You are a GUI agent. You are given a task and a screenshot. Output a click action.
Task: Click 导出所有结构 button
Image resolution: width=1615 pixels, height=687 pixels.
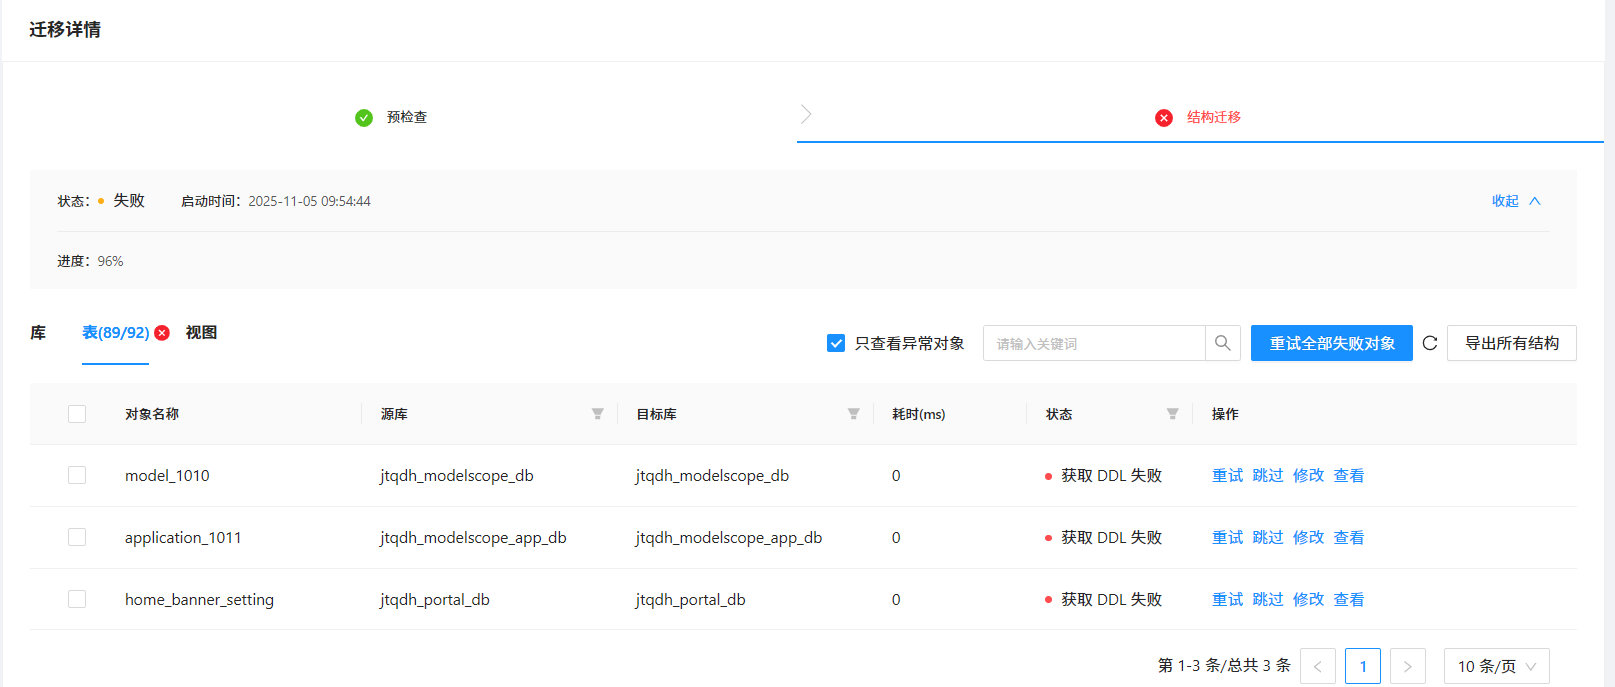pos(1511,343)
